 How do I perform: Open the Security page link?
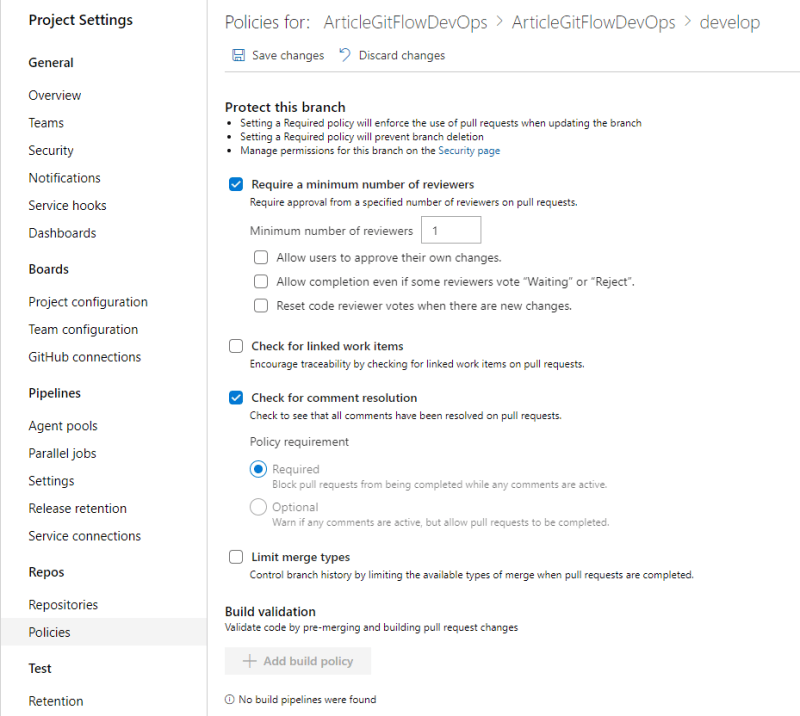coord(469,151)
